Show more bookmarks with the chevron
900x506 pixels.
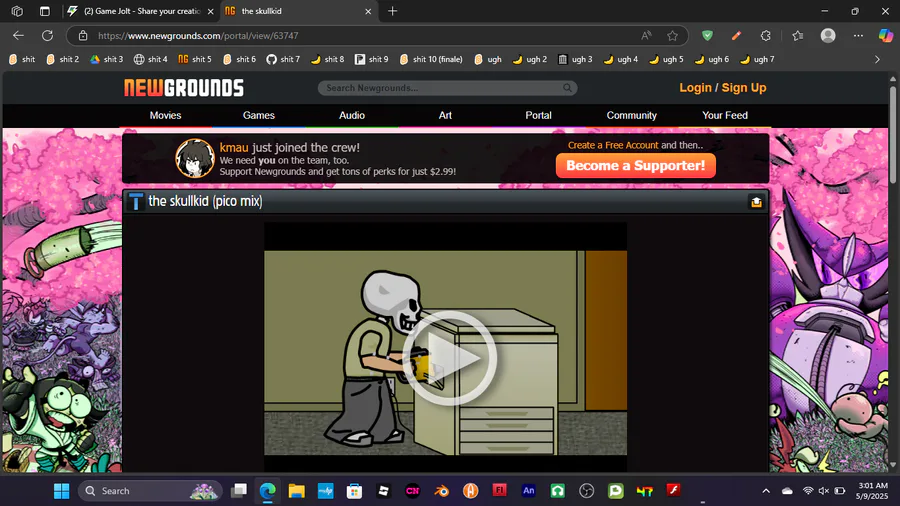pyautogui.click(x=877, y=59)
